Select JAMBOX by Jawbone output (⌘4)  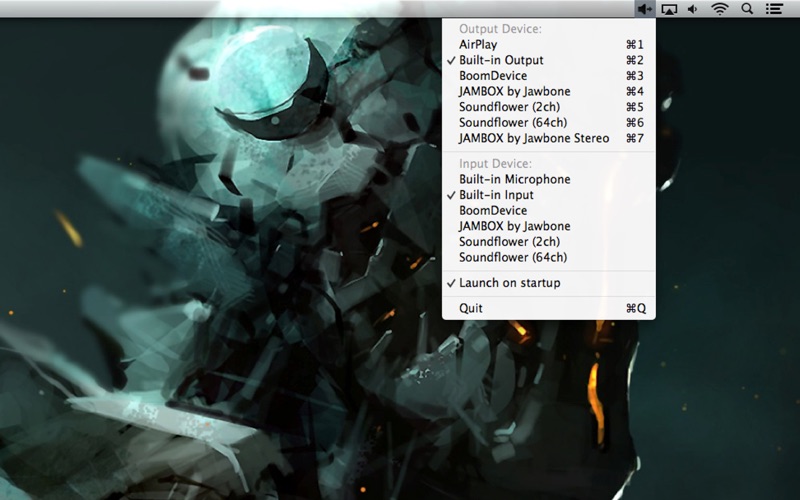click(x=548, y=91)
